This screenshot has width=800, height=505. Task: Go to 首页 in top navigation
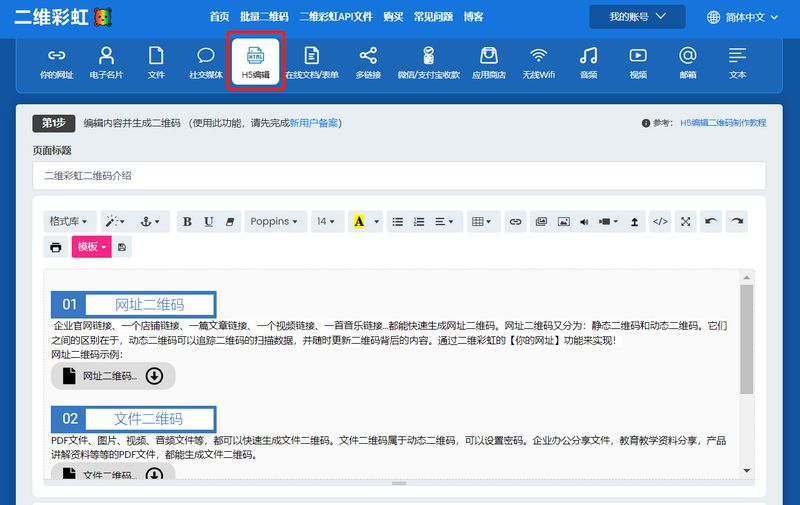coord(219,17)
